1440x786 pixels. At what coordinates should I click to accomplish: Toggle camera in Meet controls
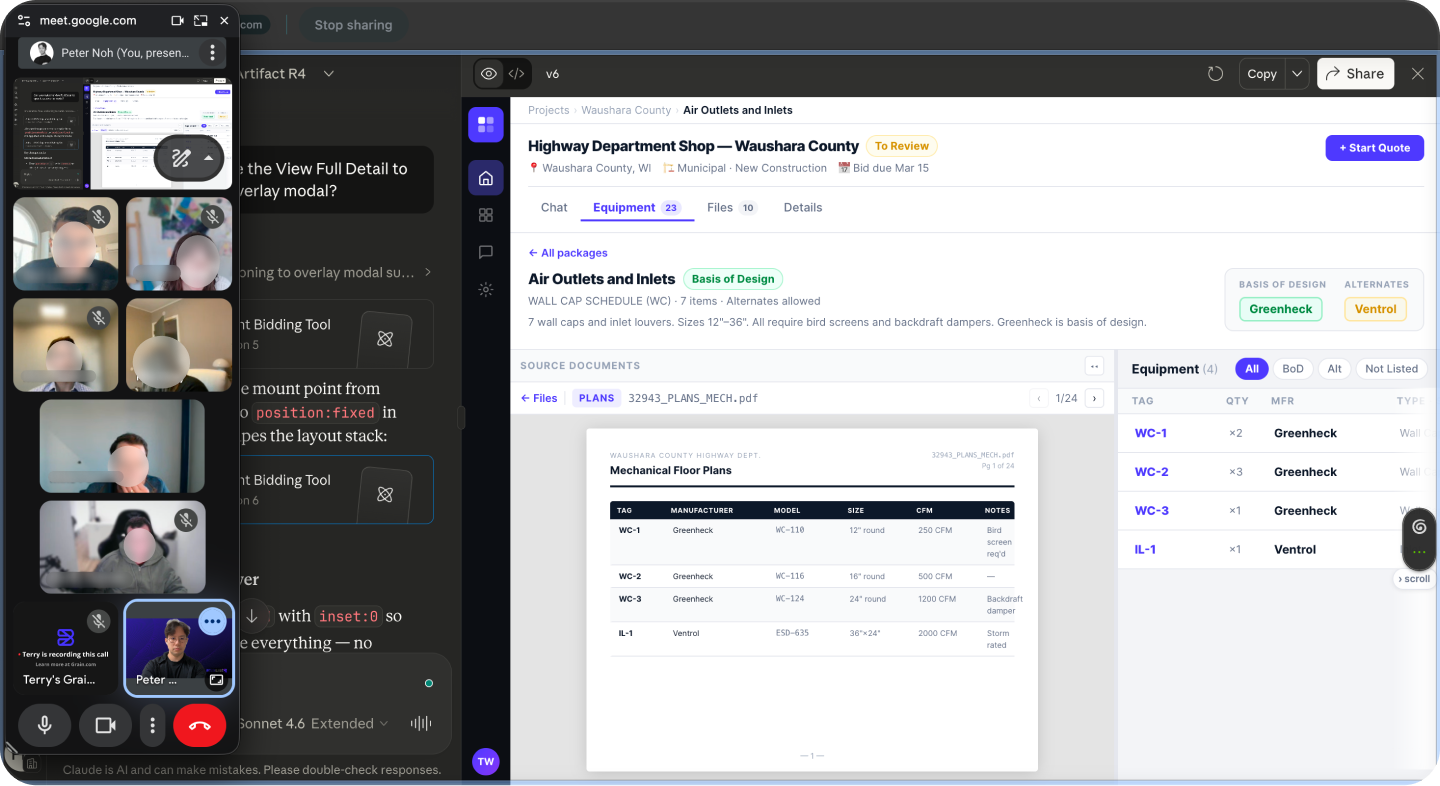(x=105, y=725)
